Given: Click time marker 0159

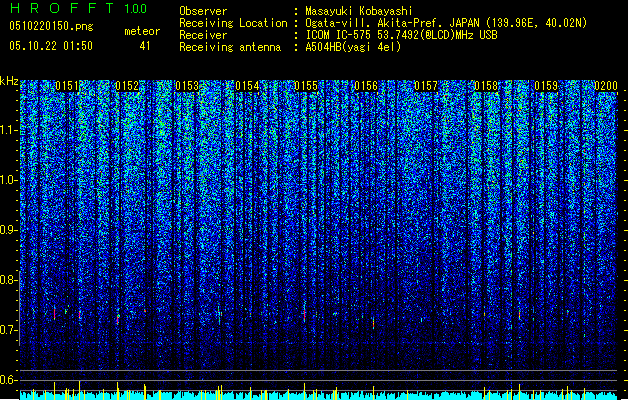Looking at the screenshot, I should (546, 86).
